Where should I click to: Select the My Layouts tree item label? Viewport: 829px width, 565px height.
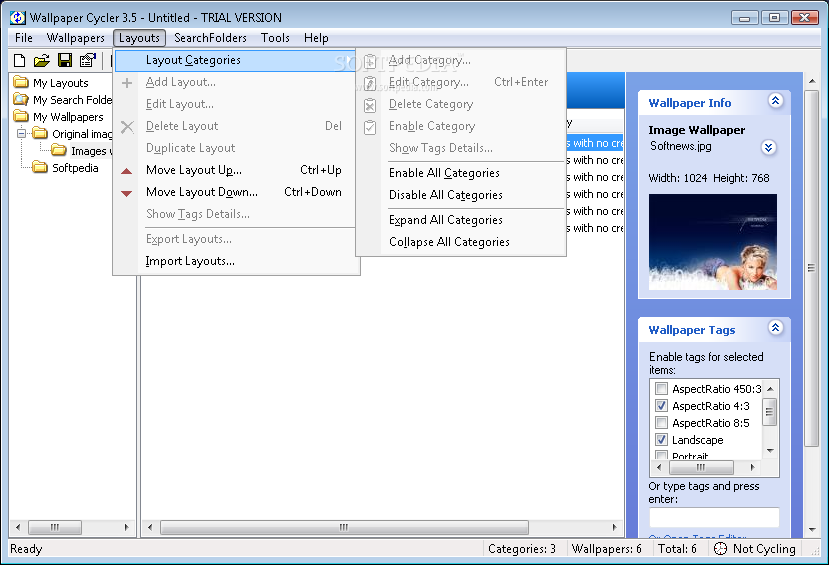(x=60, y=83)
